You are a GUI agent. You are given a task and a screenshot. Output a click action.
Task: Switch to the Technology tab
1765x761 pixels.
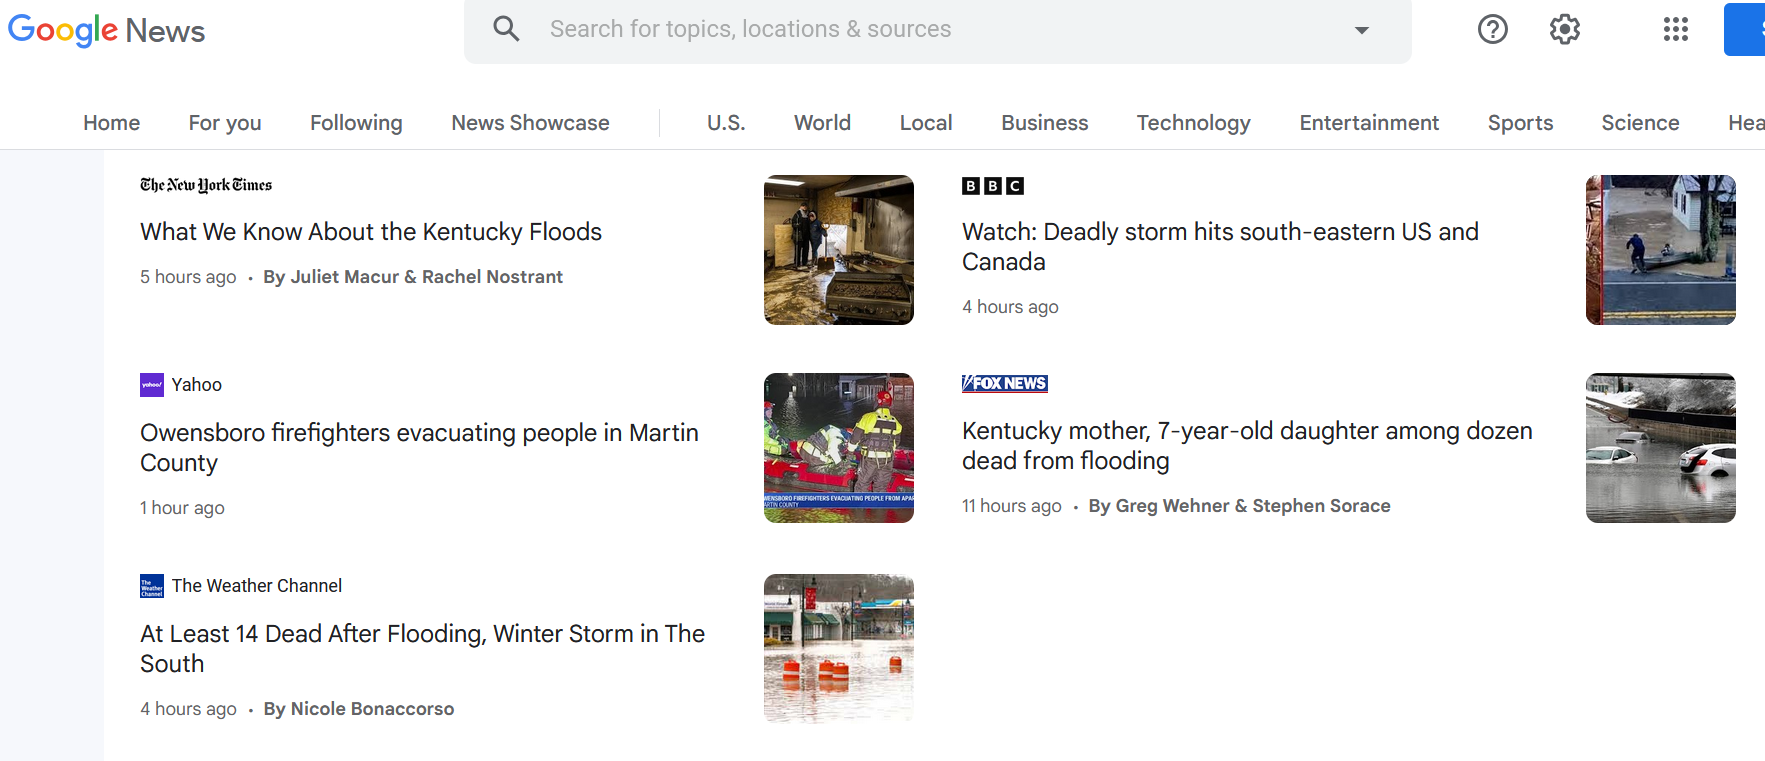(1193, 123)
